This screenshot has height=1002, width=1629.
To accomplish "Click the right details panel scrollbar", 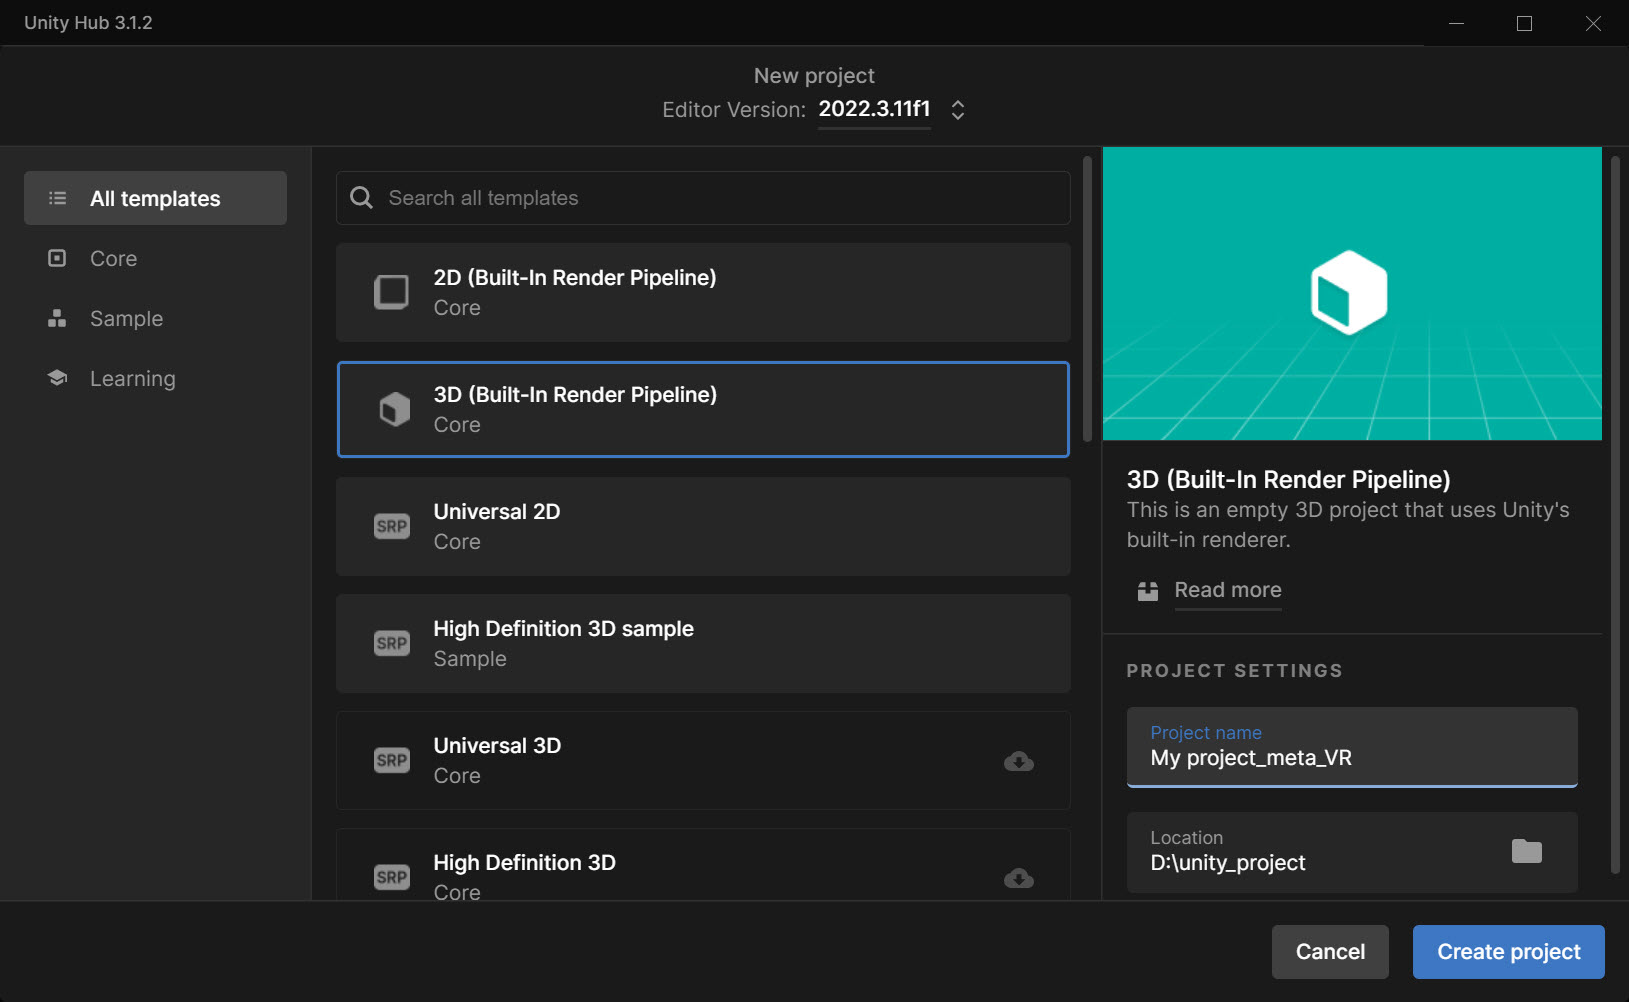I will coord(1615,514).
